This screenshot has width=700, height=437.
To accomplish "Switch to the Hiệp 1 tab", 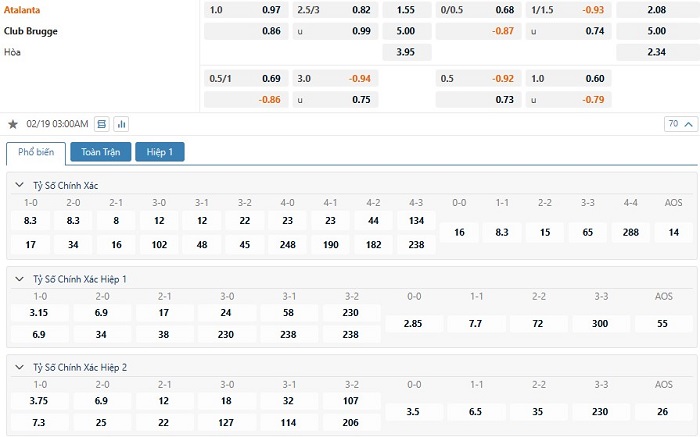I will 160,152.
